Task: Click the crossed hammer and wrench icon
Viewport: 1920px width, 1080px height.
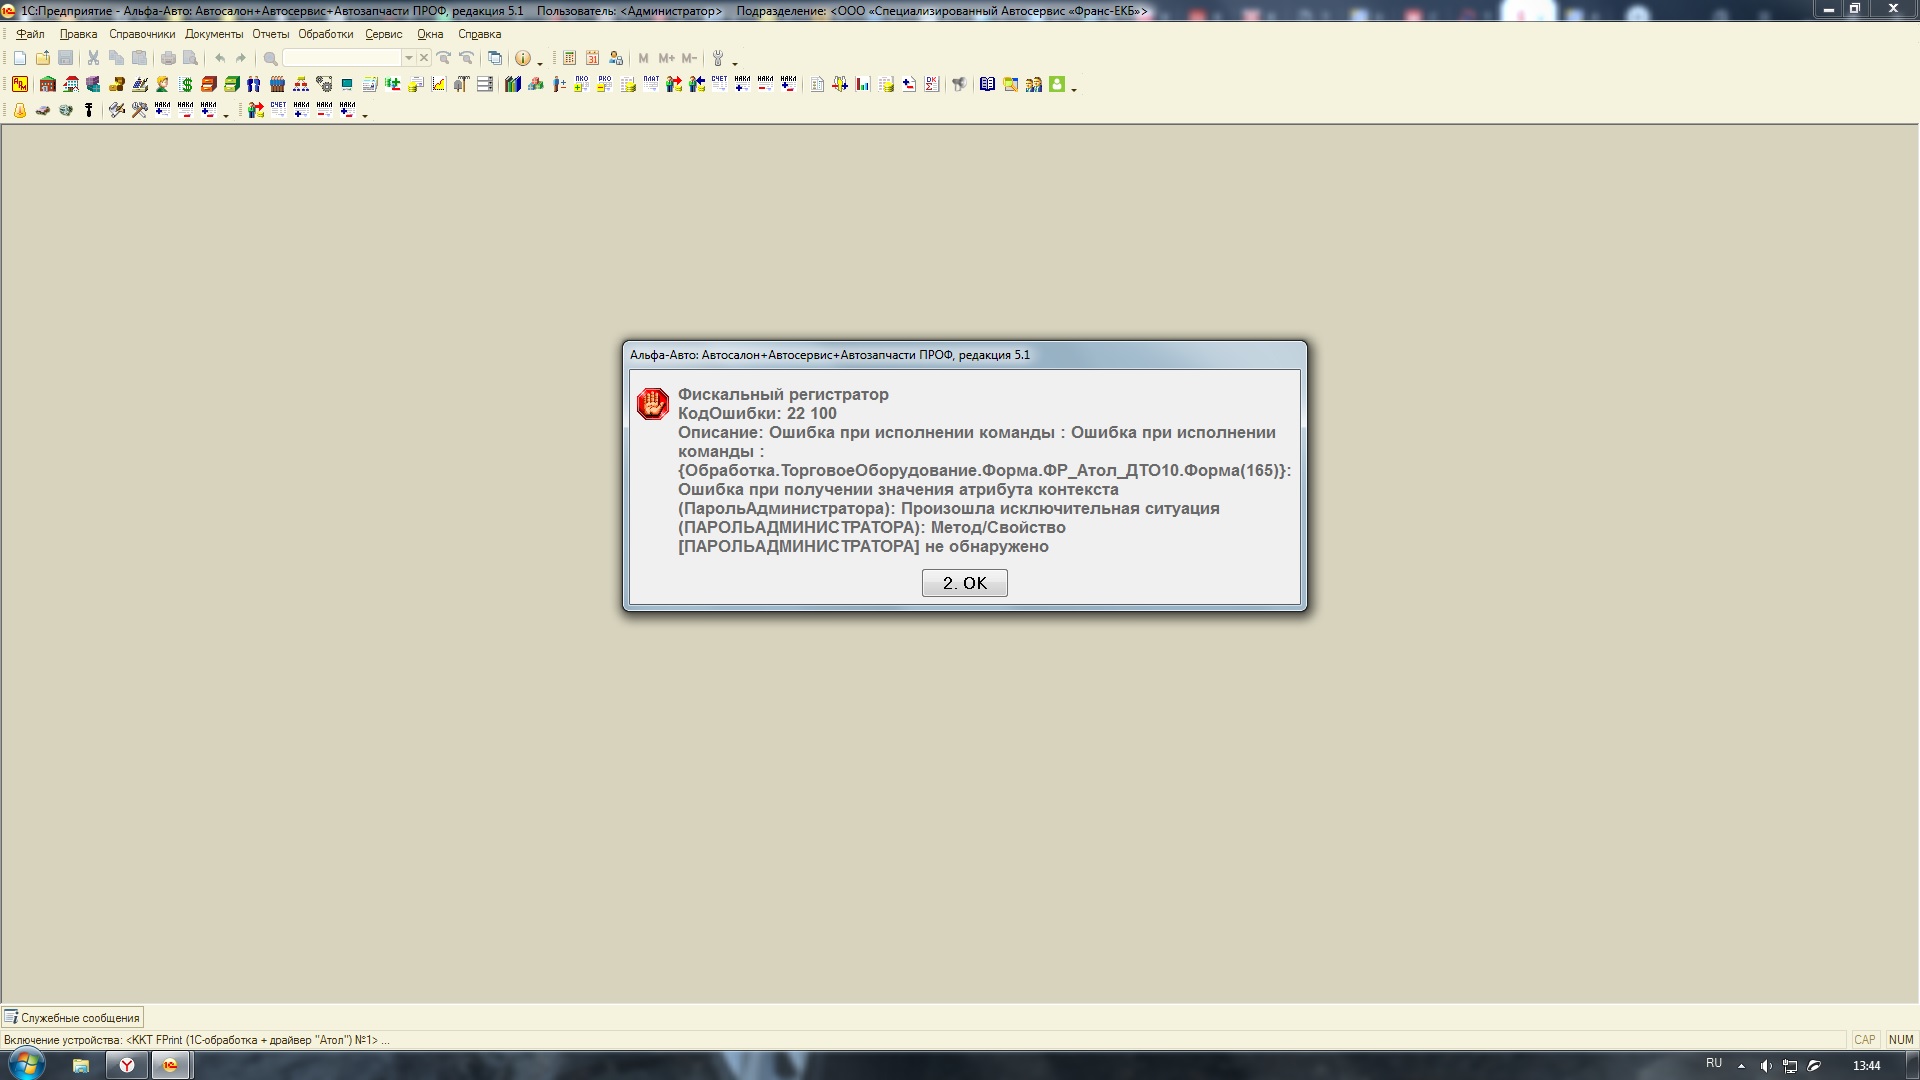Action: tap(139, 110)
